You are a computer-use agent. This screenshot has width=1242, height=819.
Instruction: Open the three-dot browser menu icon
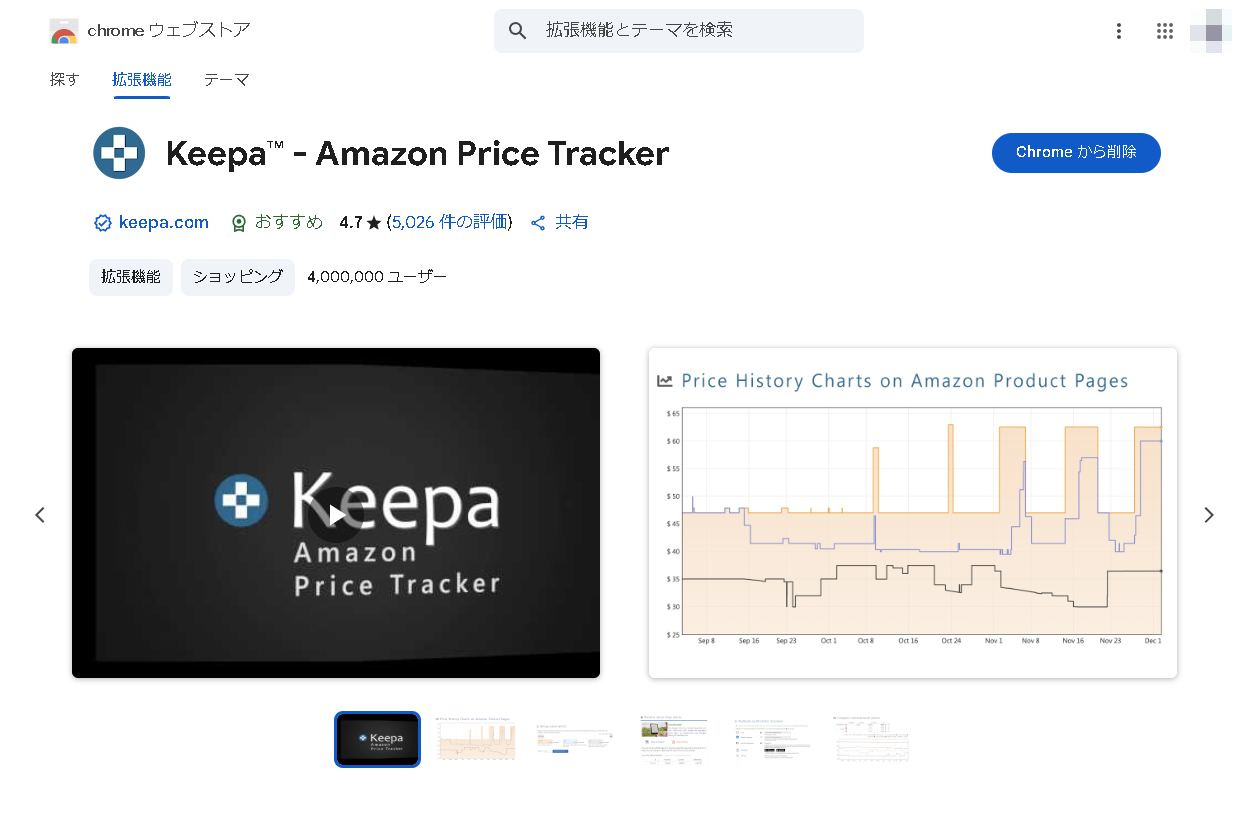pos(1118,31)
